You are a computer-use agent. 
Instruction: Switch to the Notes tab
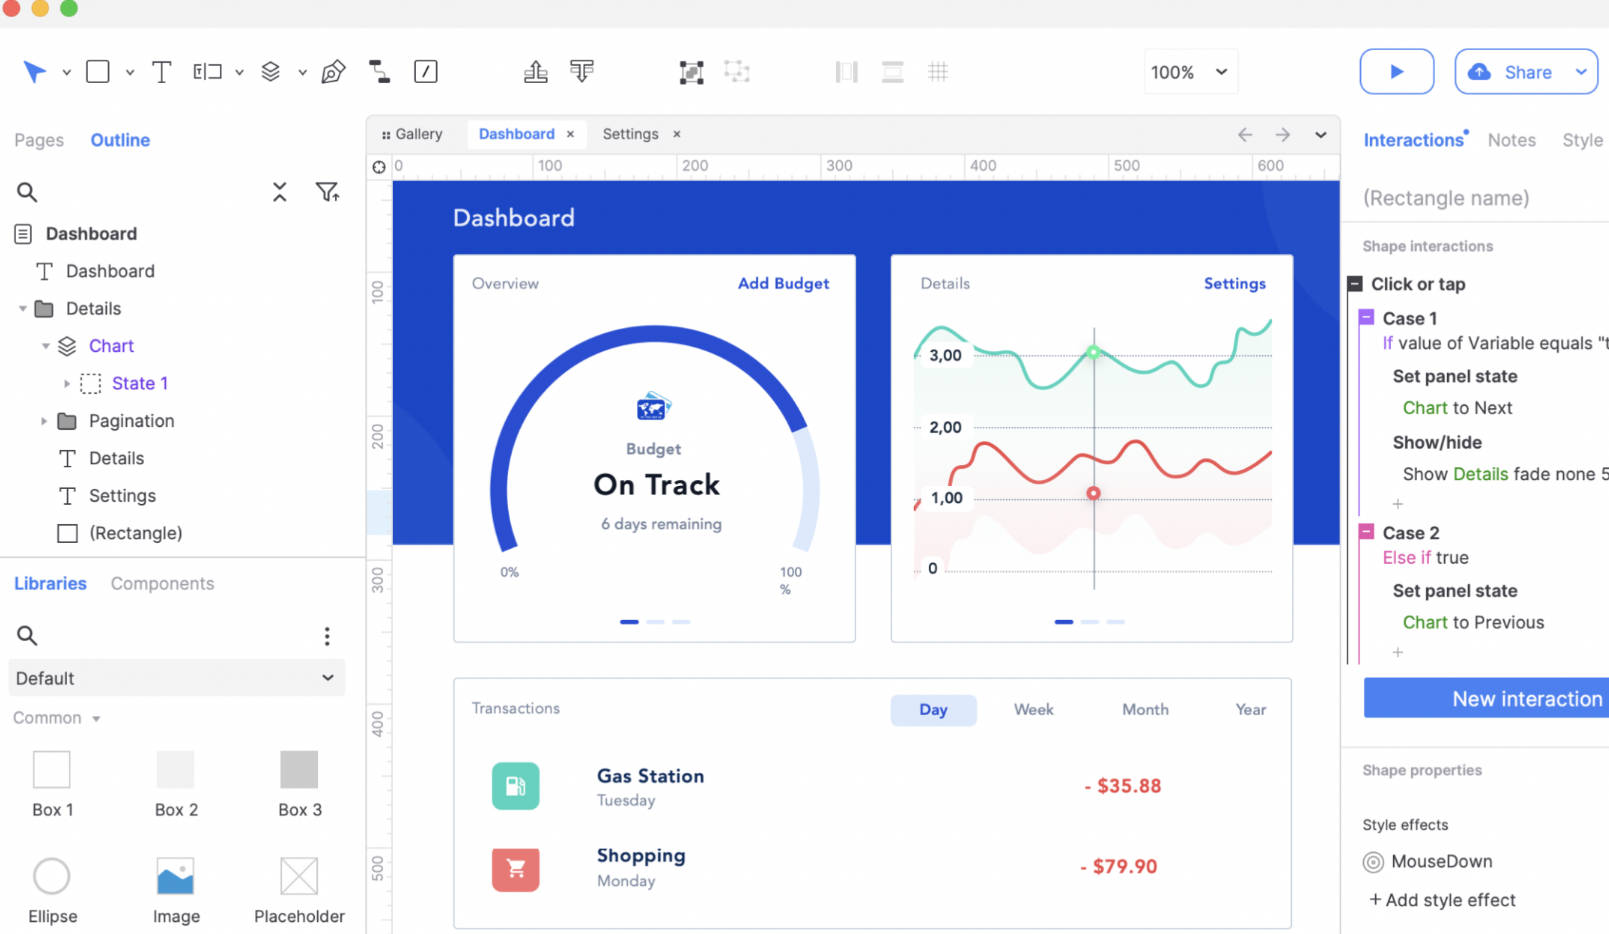click(x=1511, y=140)
